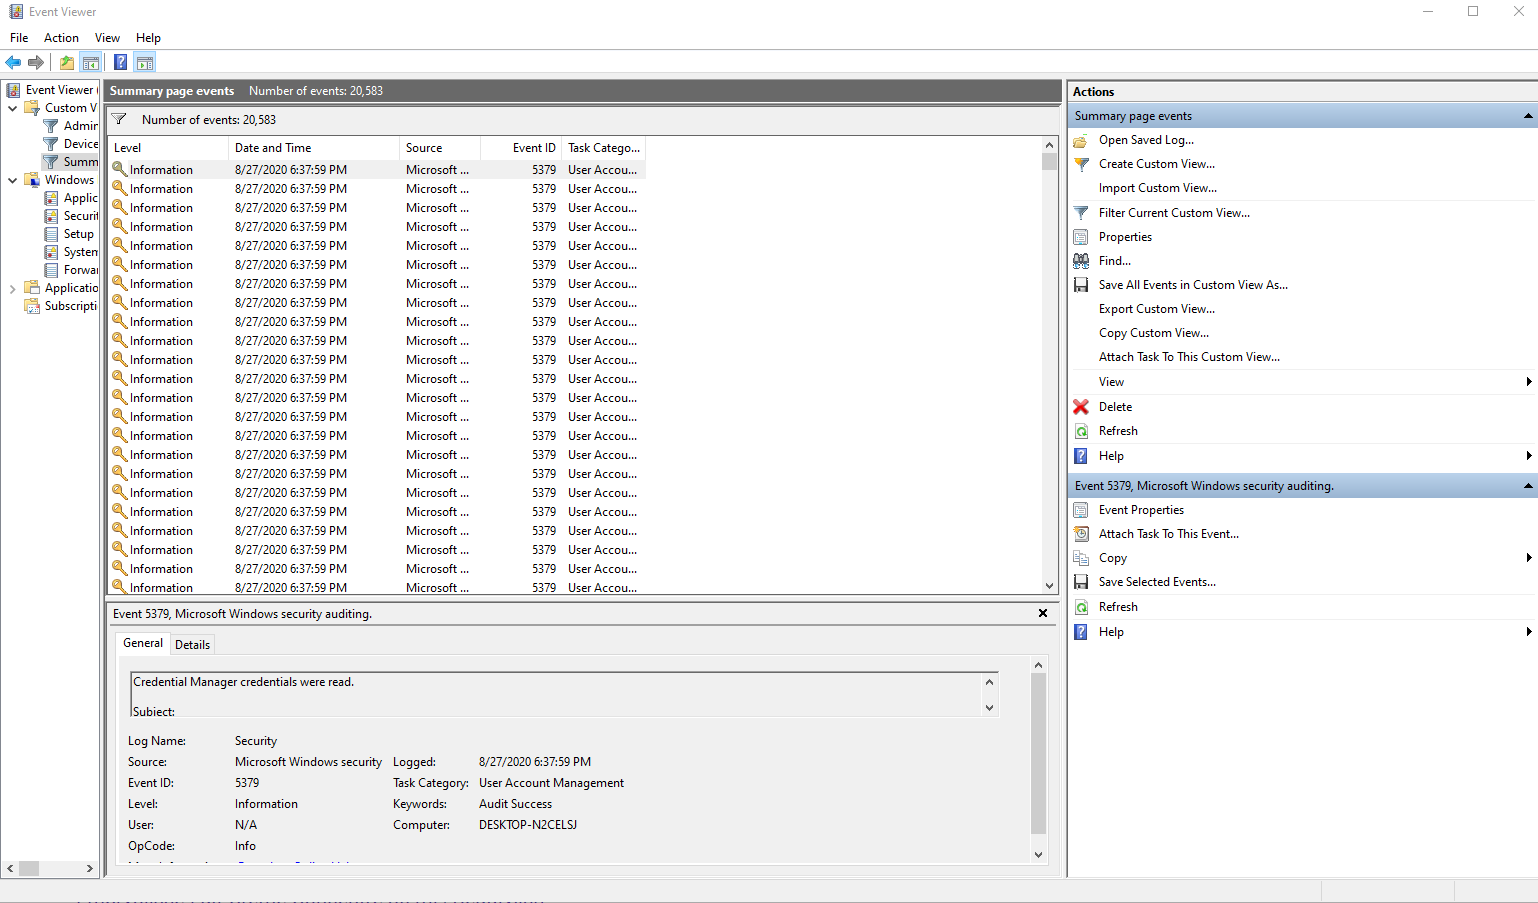The width and height of the screenshot is (1538, 903).
Task: Click the Create Custom View funnel icon
Action: 1081,164
